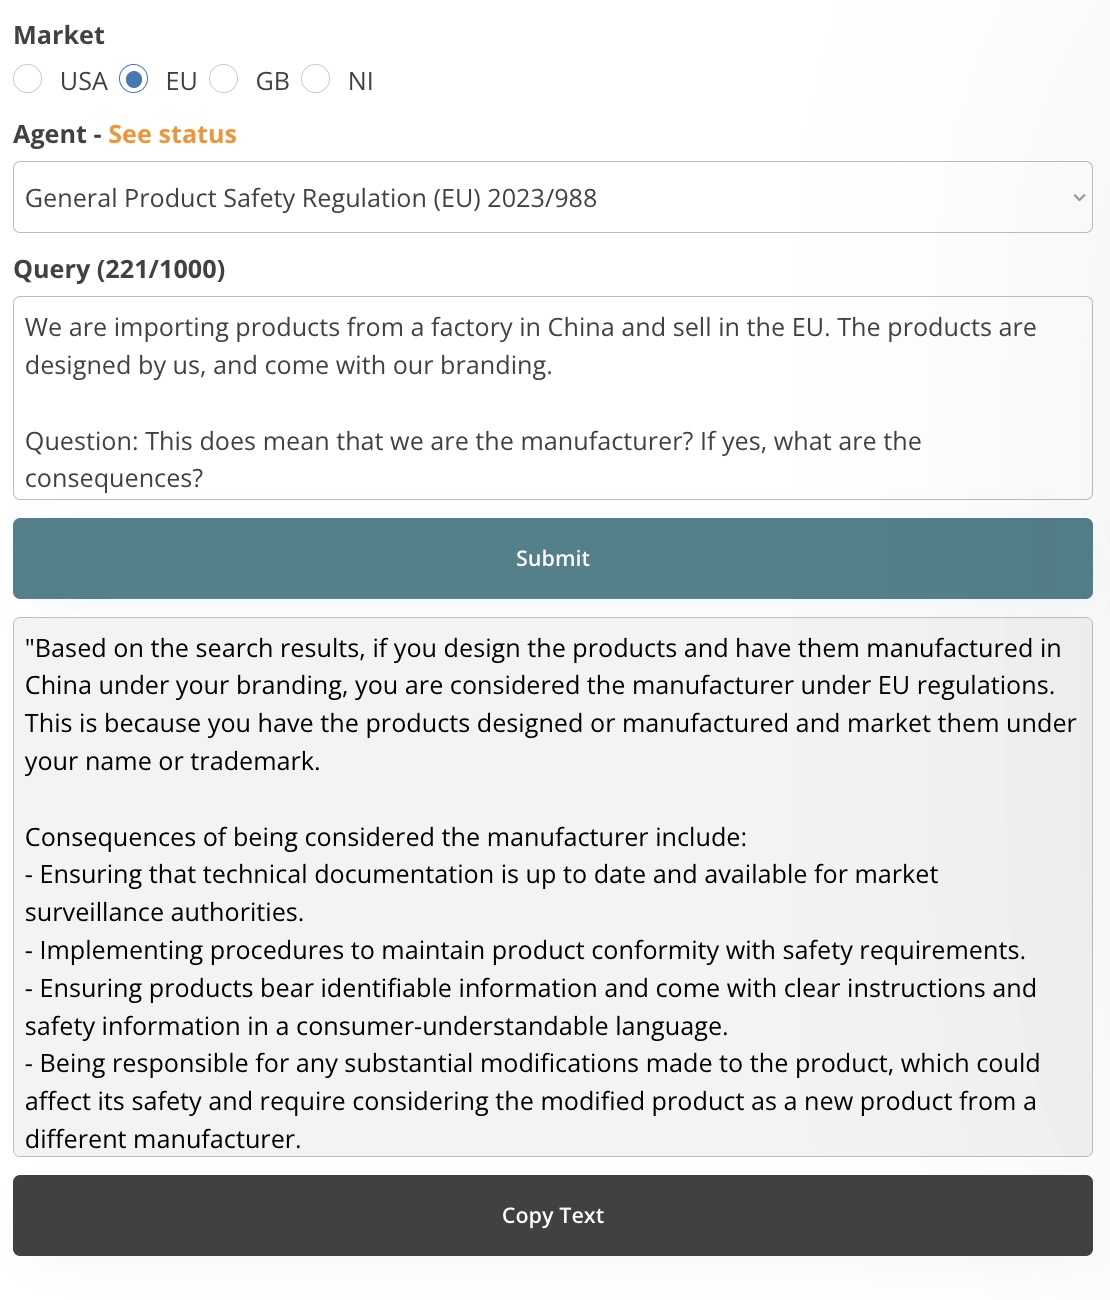Click the 'Query (221/1000)' counter label
The image size is (1110, 1300).
pos(119,269)
